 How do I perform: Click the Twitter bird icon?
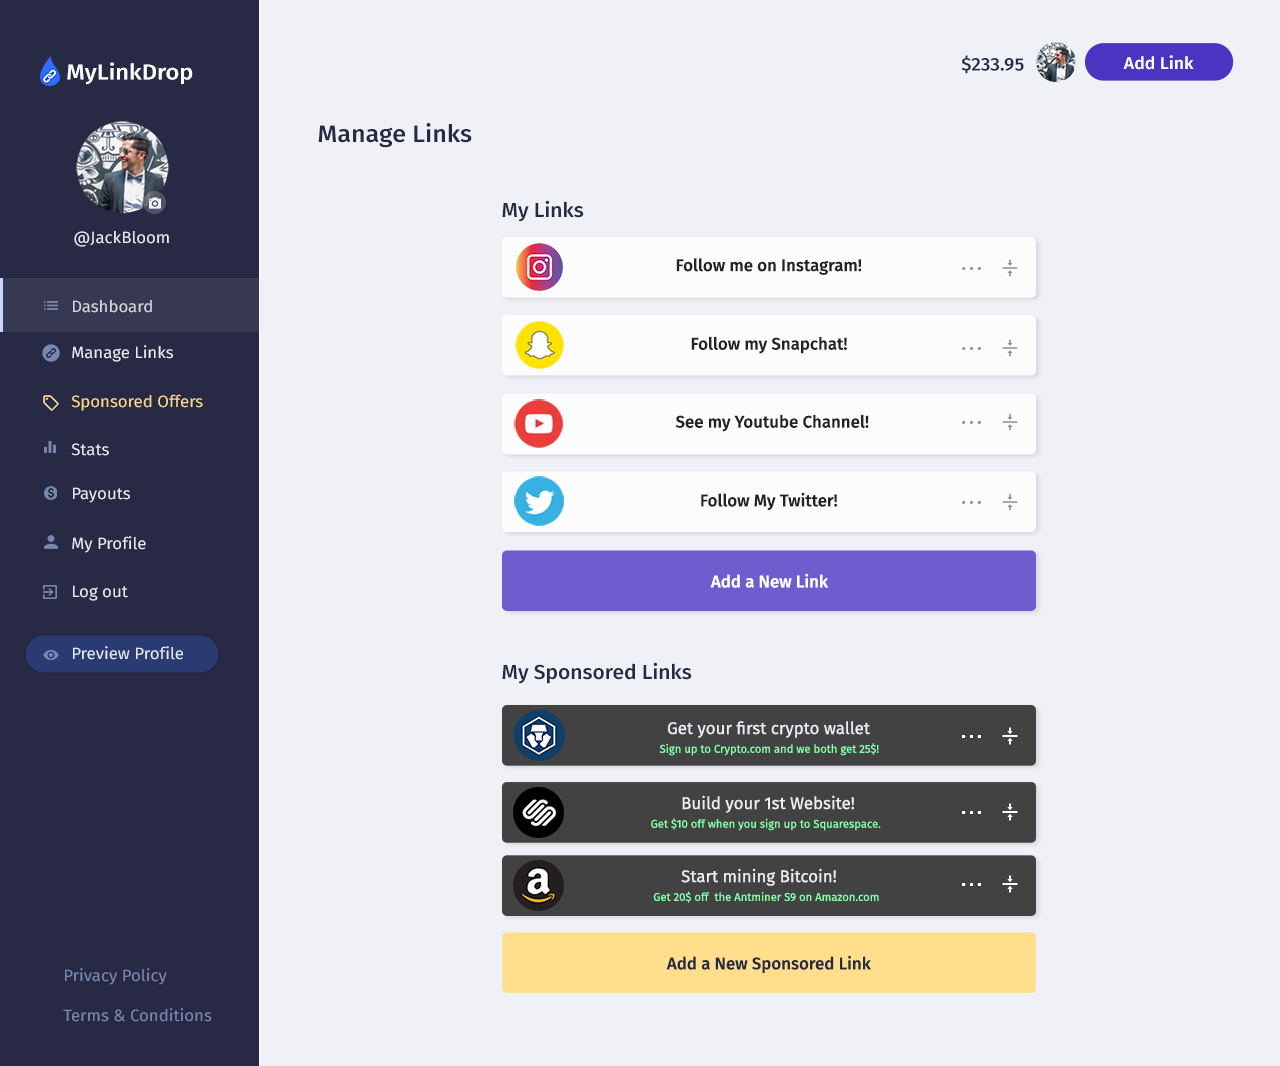(539, 501)
